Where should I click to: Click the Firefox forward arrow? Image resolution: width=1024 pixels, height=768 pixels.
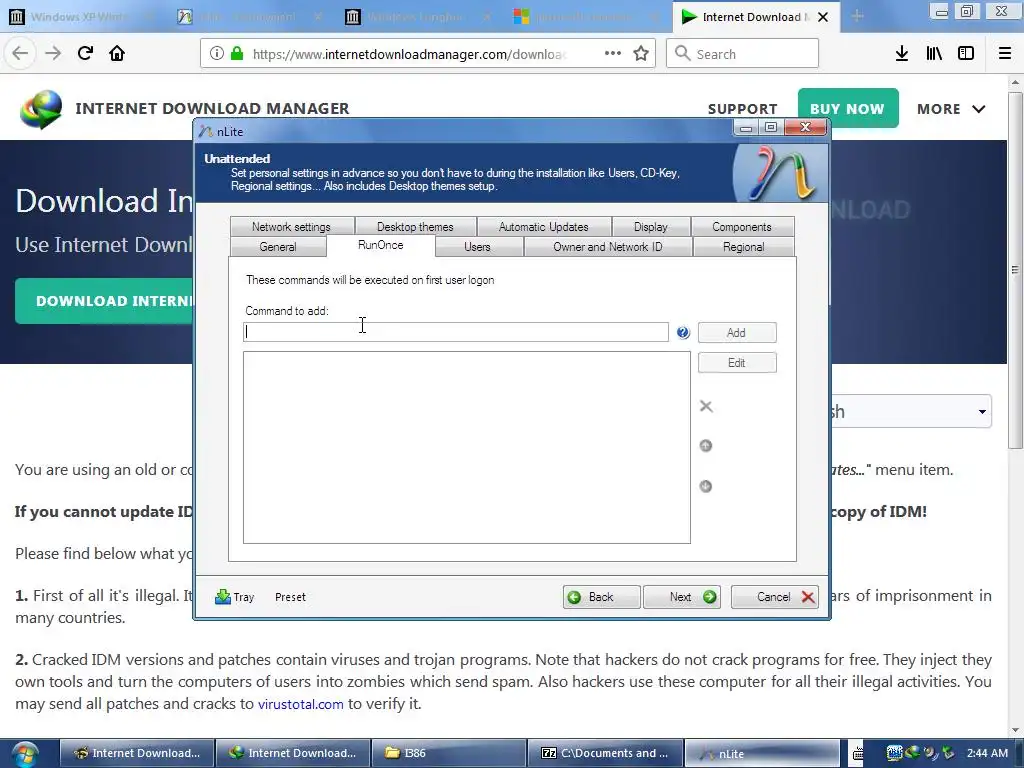[x=53, y=53]
